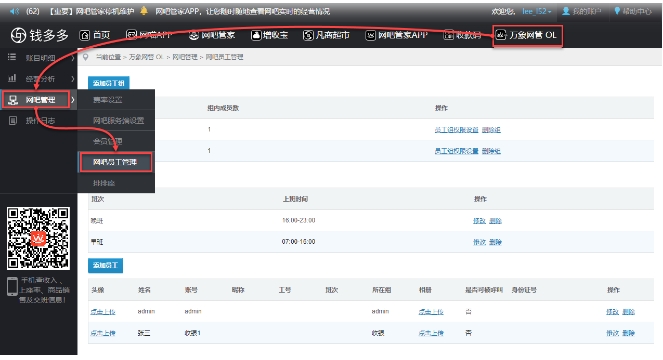Image resolution: width=663 pixels, height=360 pixels.
Task: Click the yellow notification bell icon
Action: click(144, 11)
